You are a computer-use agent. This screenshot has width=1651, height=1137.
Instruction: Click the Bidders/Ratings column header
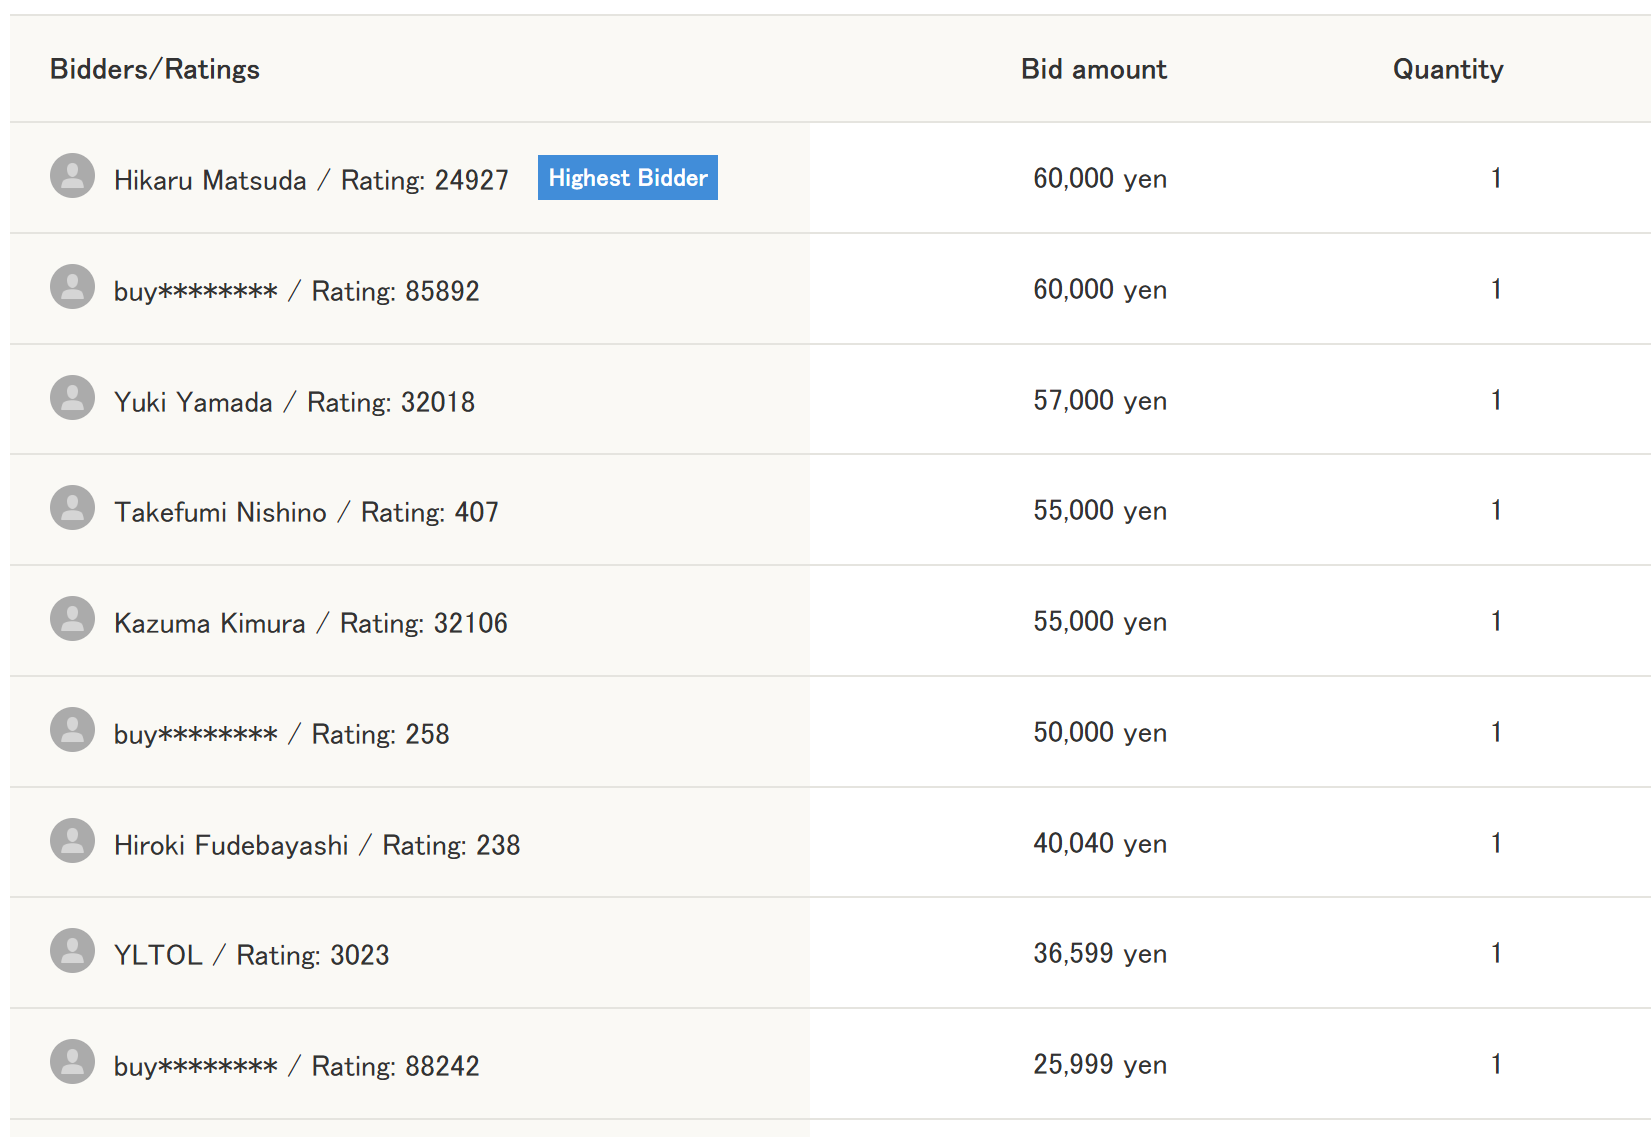(155, 69)
